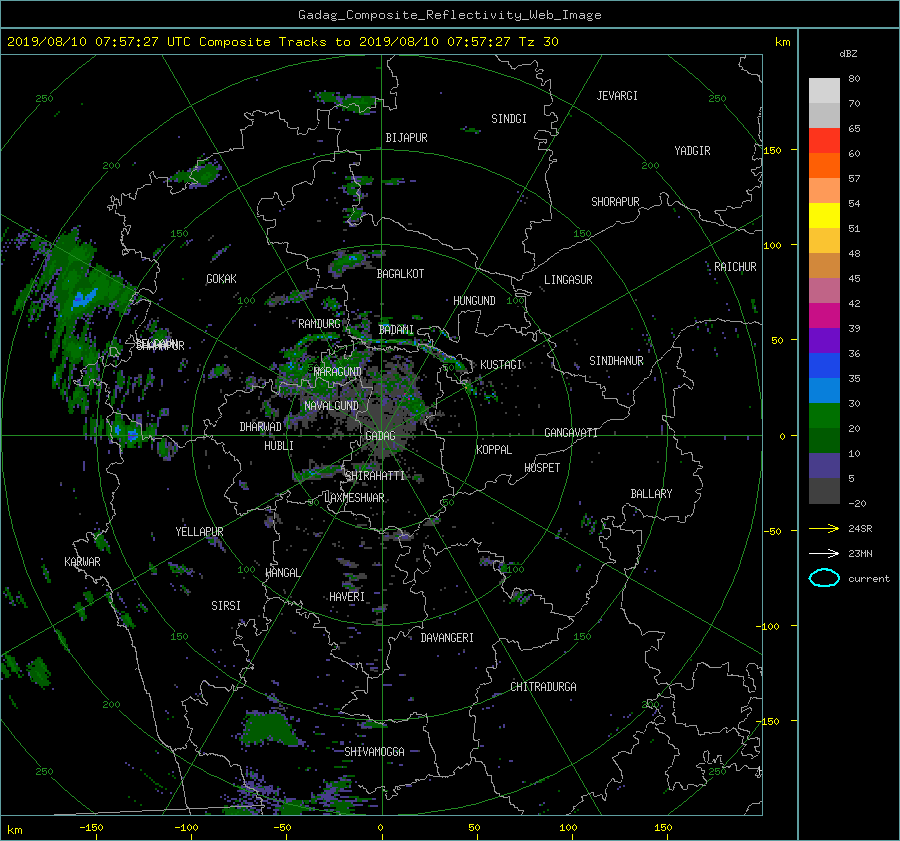Pick the dusty pink 42-45 dBZ swatch
Viewport: 900px width, 841px height.
click(824, 290)
